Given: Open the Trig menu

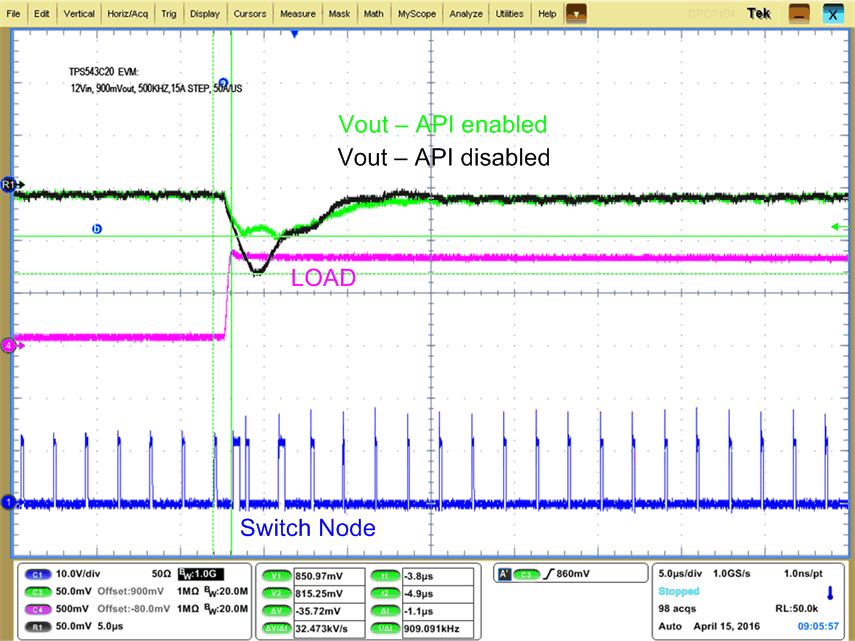Looking at the screenshot, I should 168,13.
